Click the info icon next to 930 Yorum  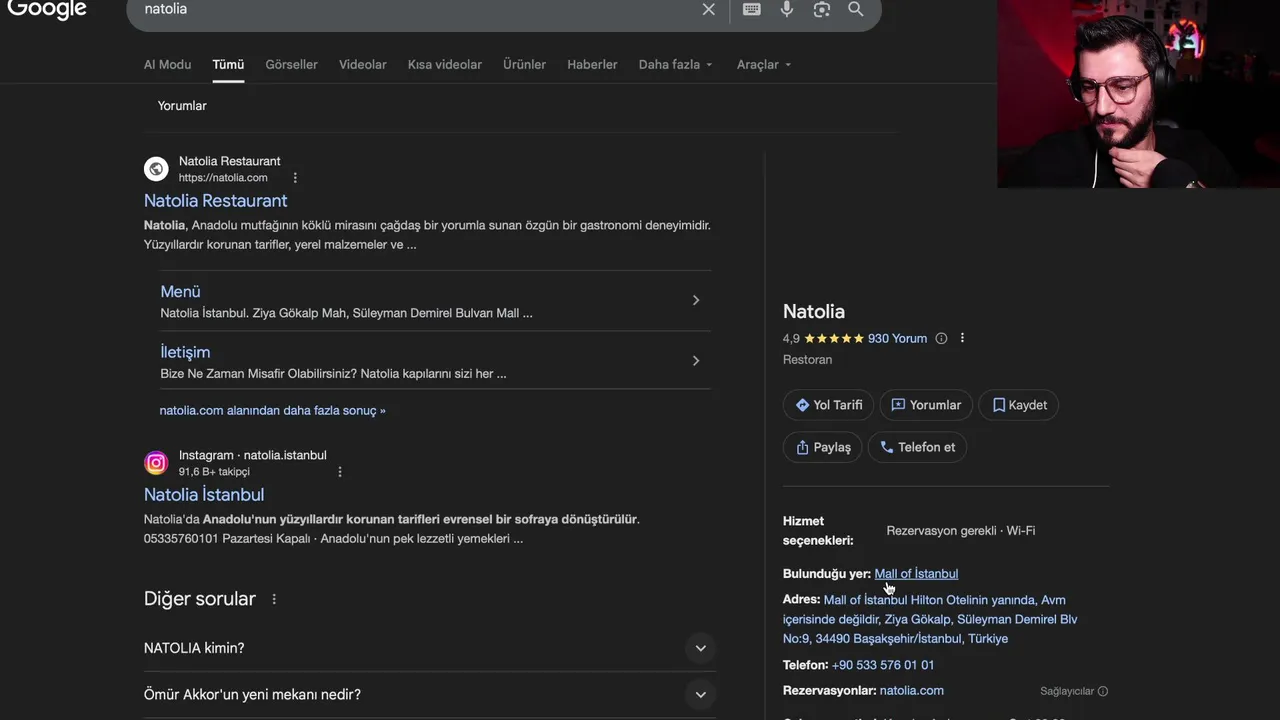(941, 339)
